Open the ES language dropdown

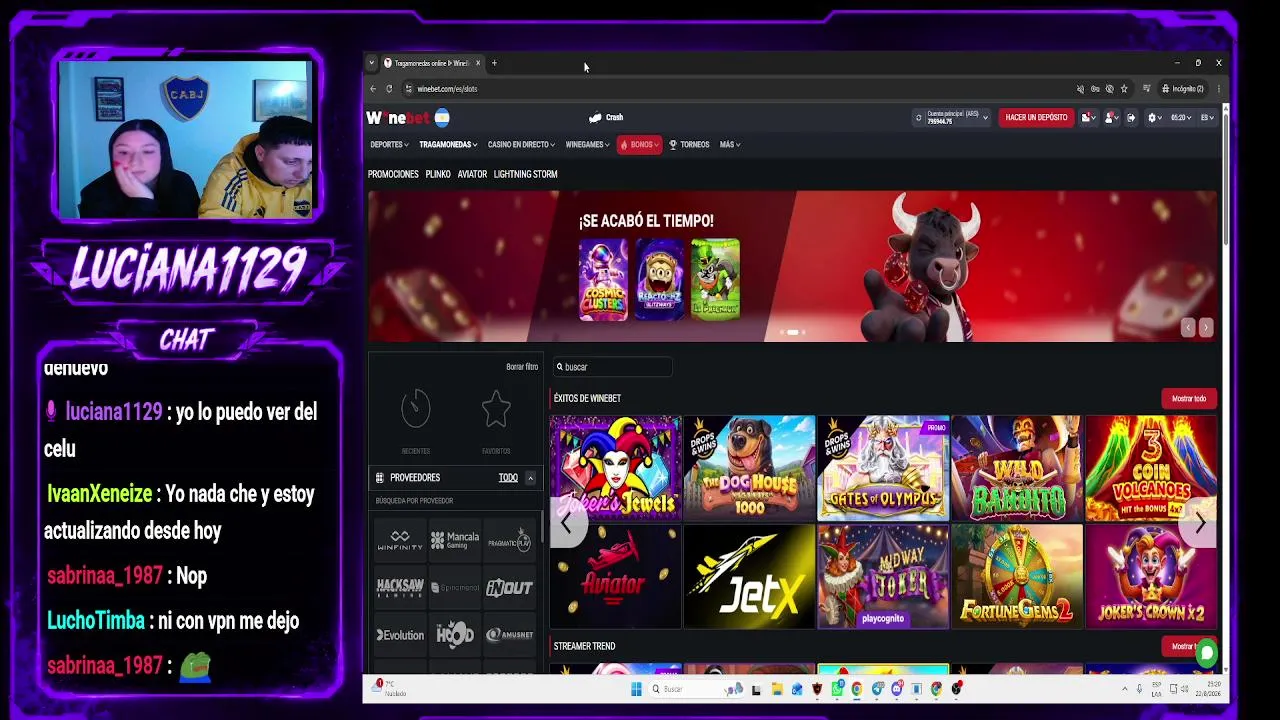(x=1207, y=117)
